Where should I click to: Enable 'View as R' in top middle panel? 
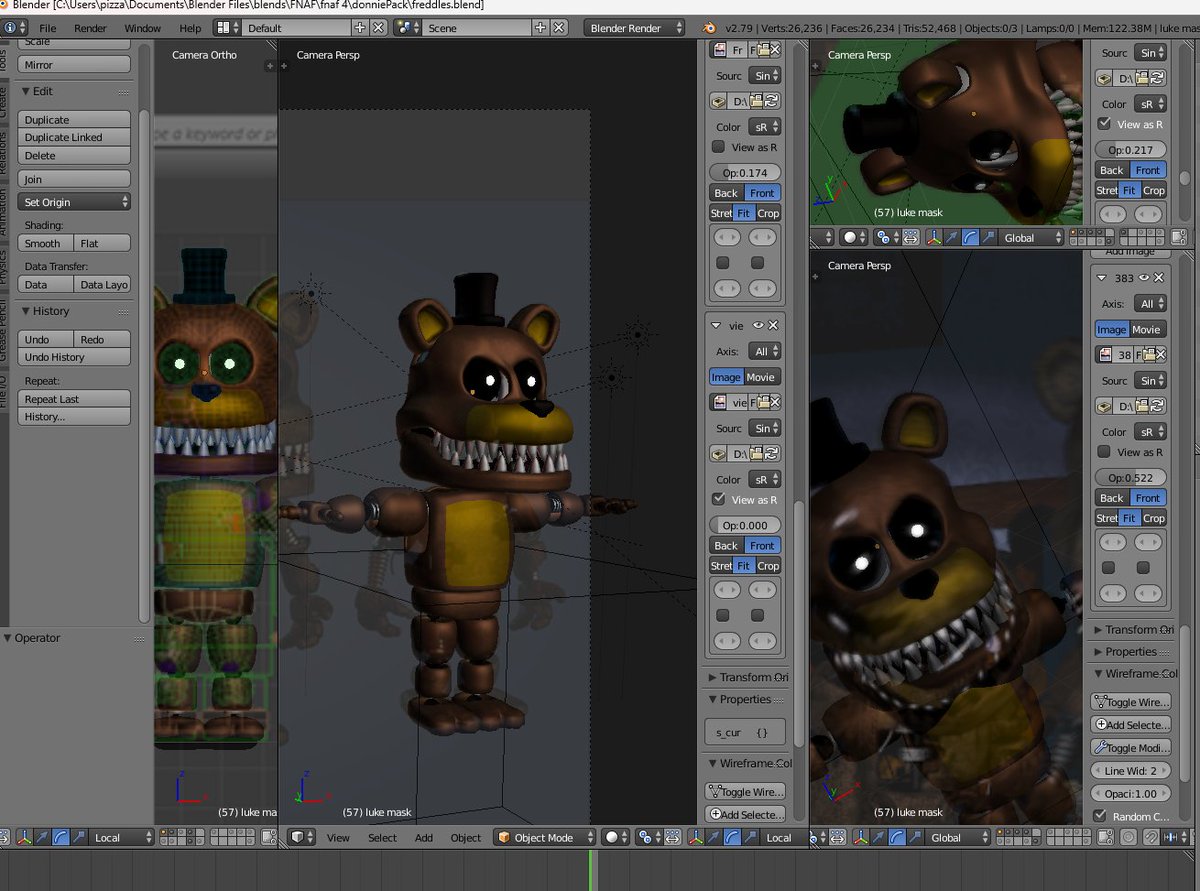click(x=718, y=147)
